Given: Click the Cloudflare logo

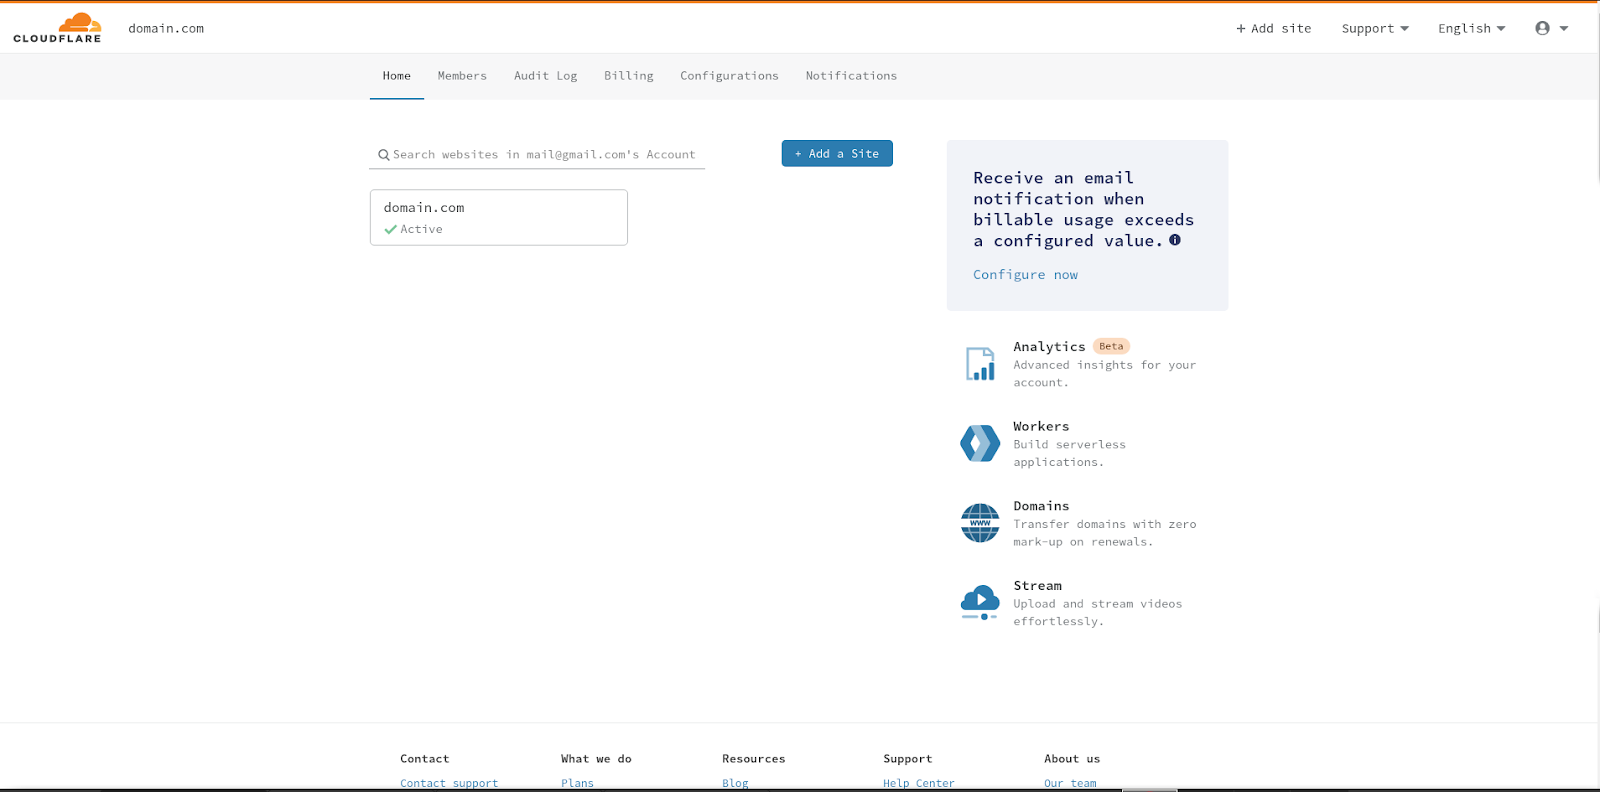Looking at the screenshot, I should click(57, 28).
